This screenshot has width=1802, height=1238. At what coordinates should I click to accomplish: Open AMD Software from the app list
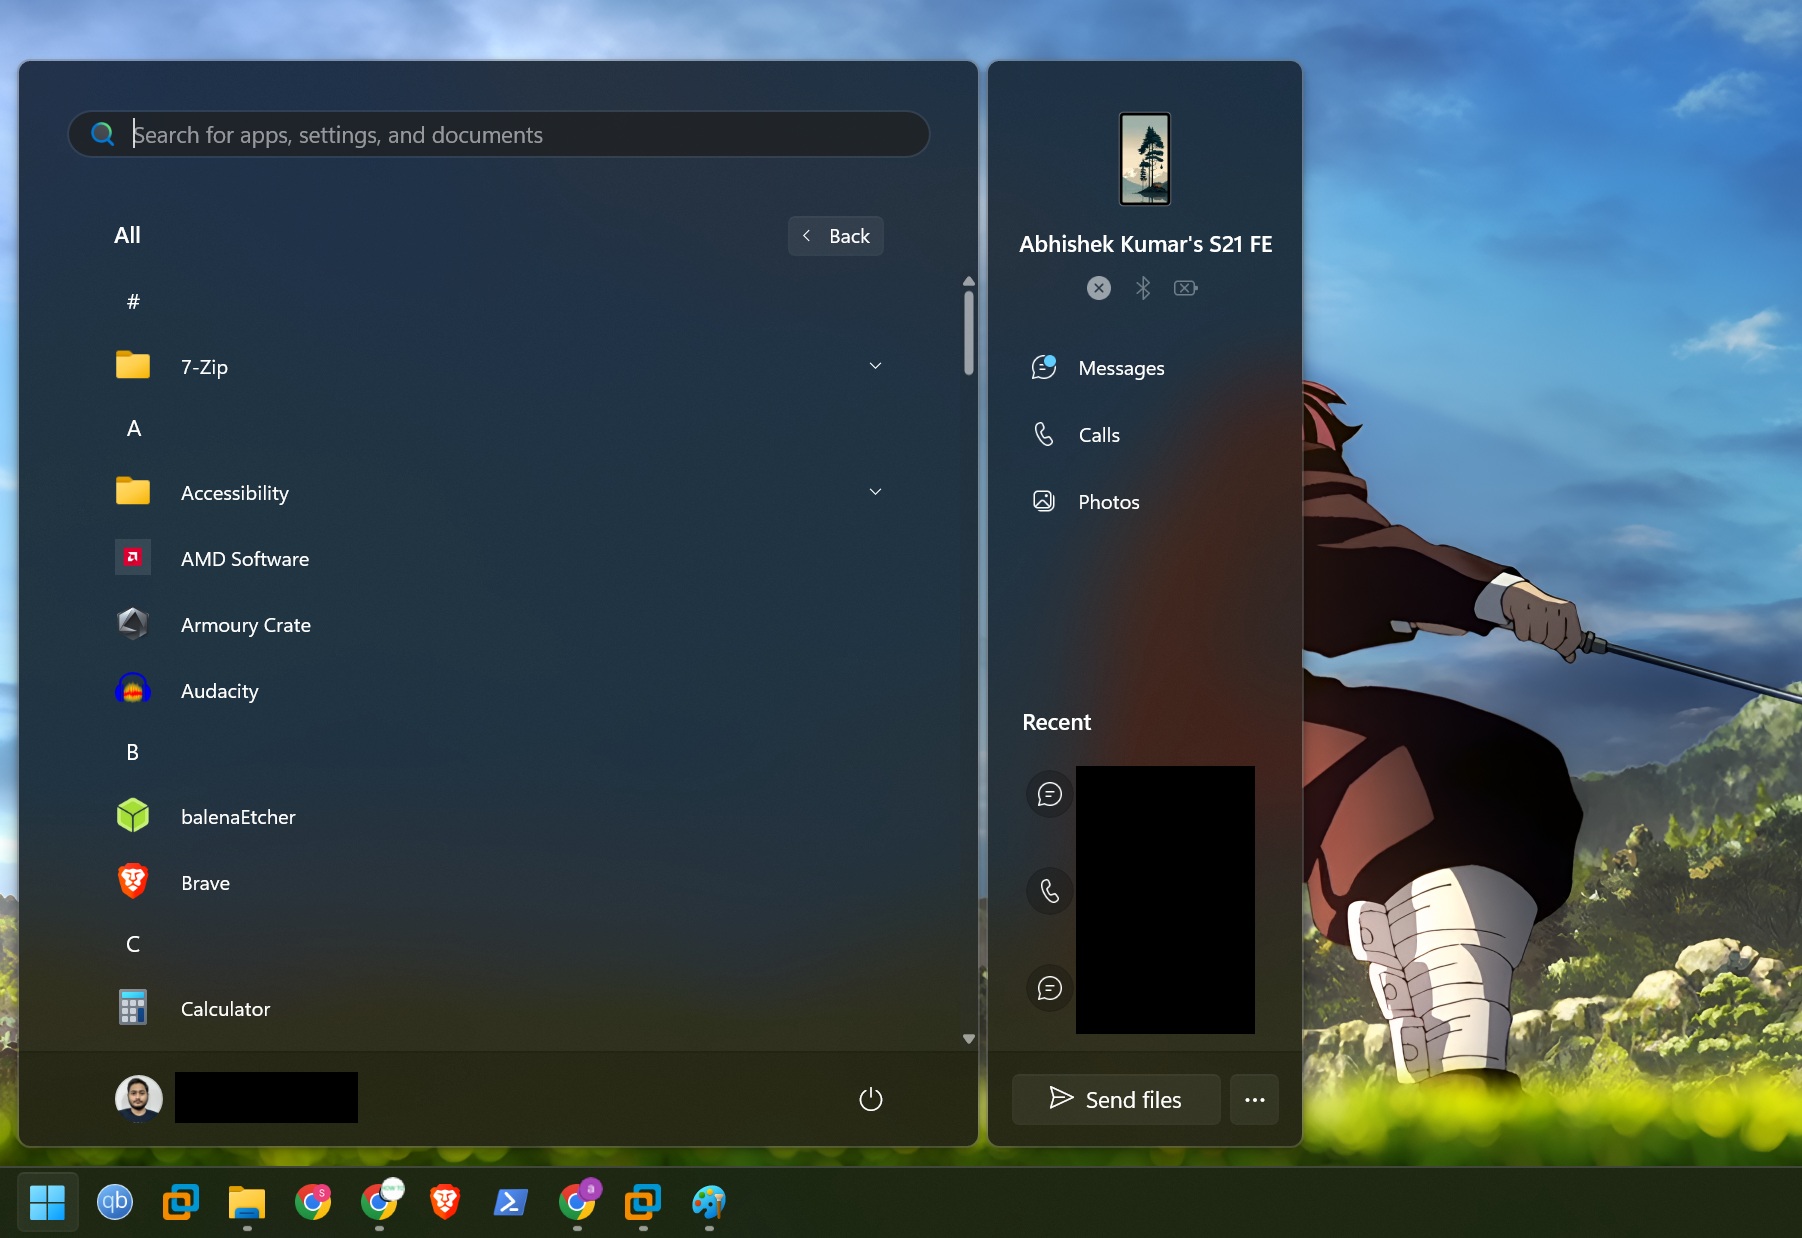coord(245,559)
